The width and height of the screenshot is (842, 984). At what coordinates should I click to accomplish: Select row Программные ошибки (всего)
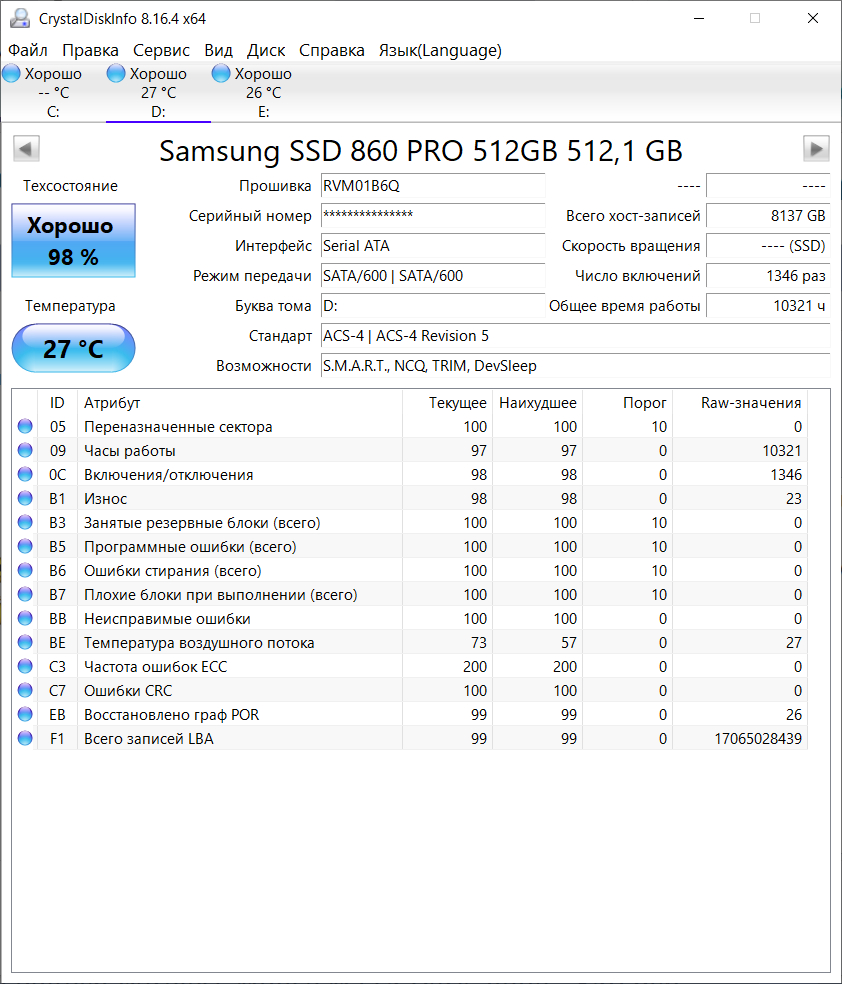coord(410,547)
